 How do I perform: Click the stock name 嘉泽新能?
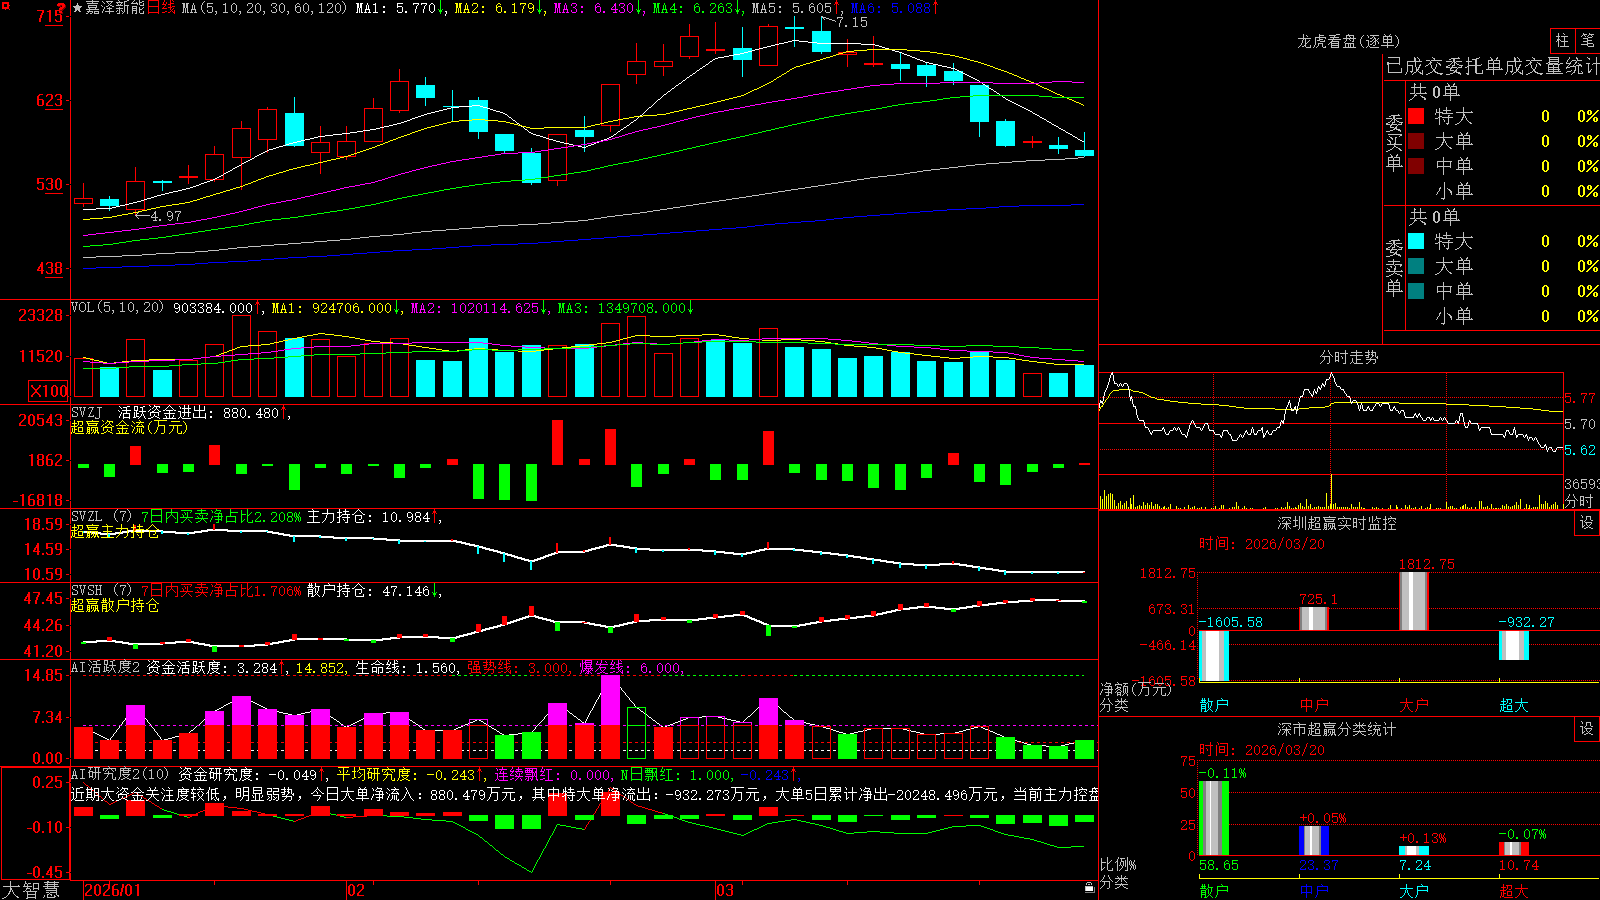coord(115,8)
